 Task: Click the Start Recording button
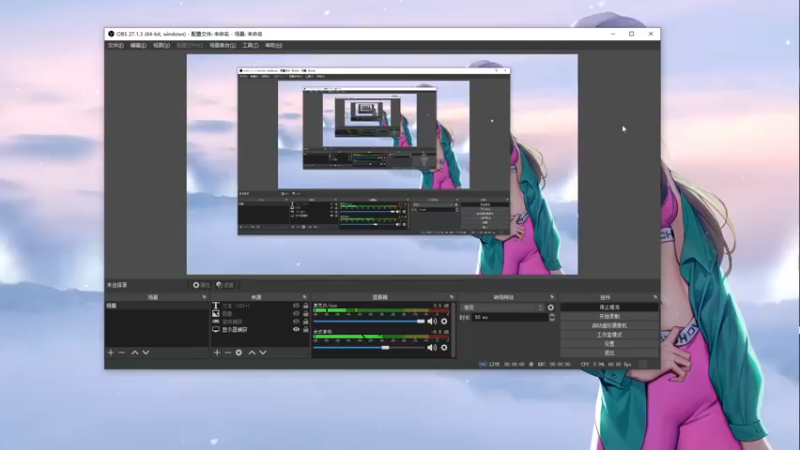coord(609,316)
